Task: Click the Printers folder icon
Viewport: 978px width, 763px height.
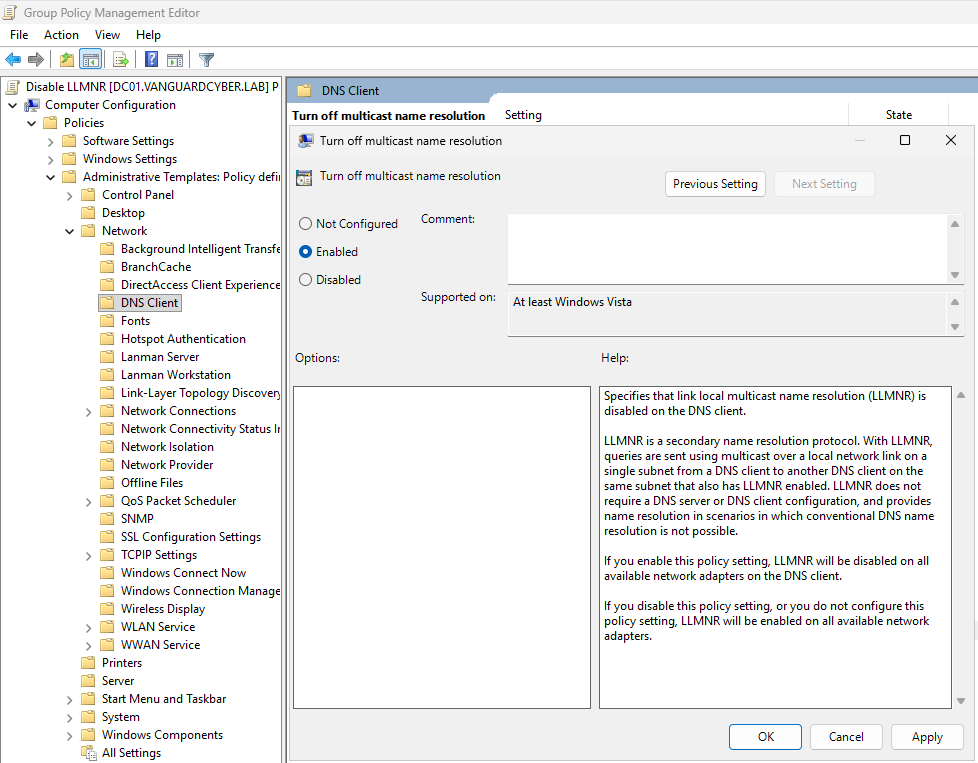Action: click(x=89, y=663)
